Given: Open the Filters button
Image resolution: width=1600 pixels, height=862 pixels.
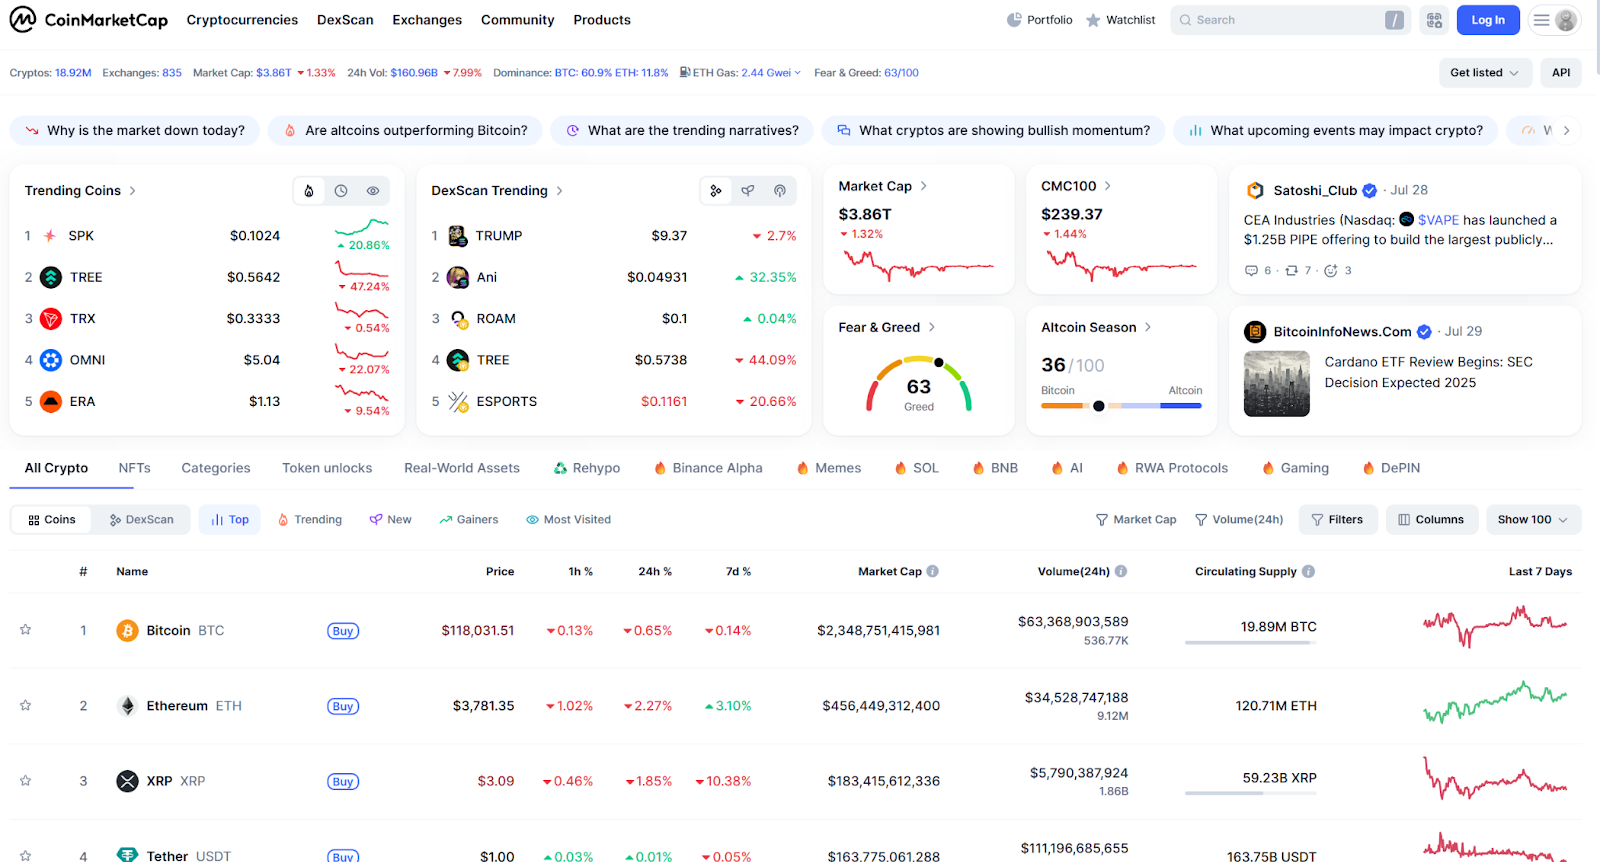Looking at the screenshot, I should point(1338,520).
